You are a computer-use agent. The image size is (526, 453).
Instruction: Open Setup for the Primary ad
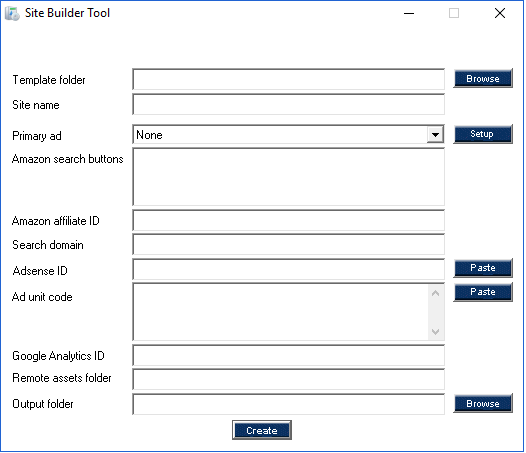pyautogui.click(x=483, y=134)
